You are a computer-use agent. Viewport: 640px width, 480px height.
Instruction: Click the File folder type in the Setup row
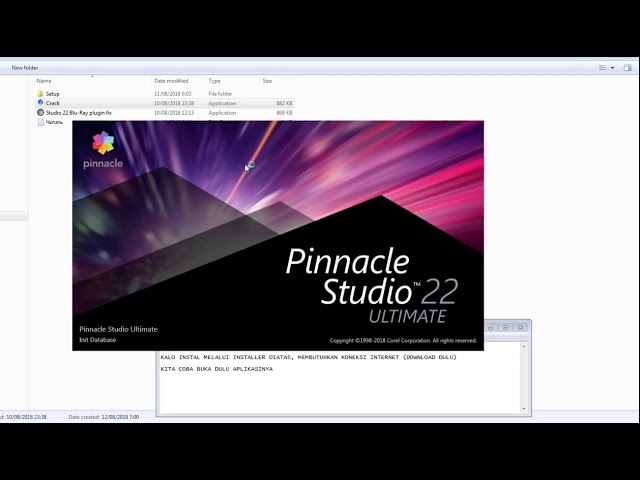click(220, 94)
